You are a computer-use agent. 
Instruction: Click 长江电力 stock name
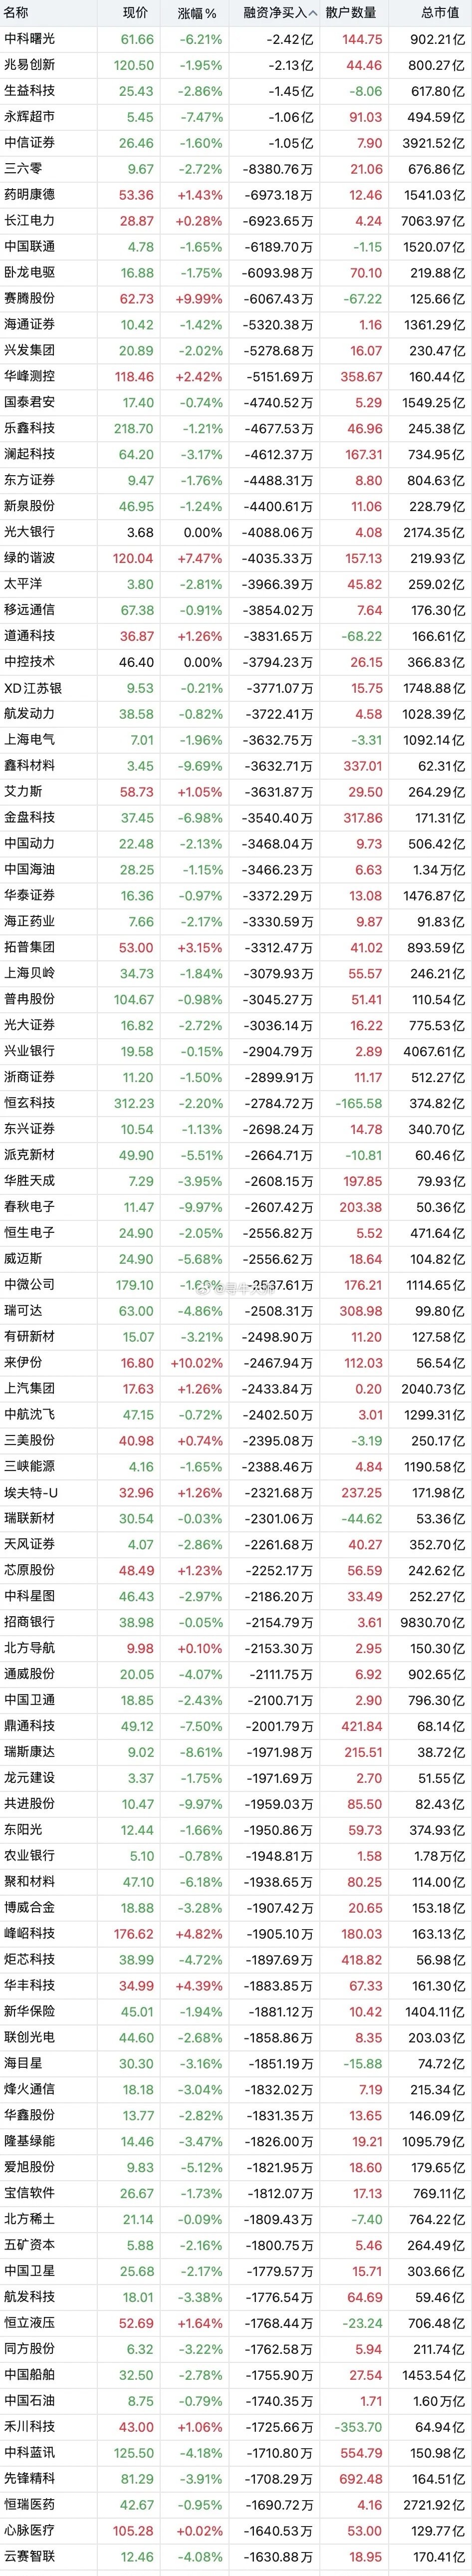30,221
